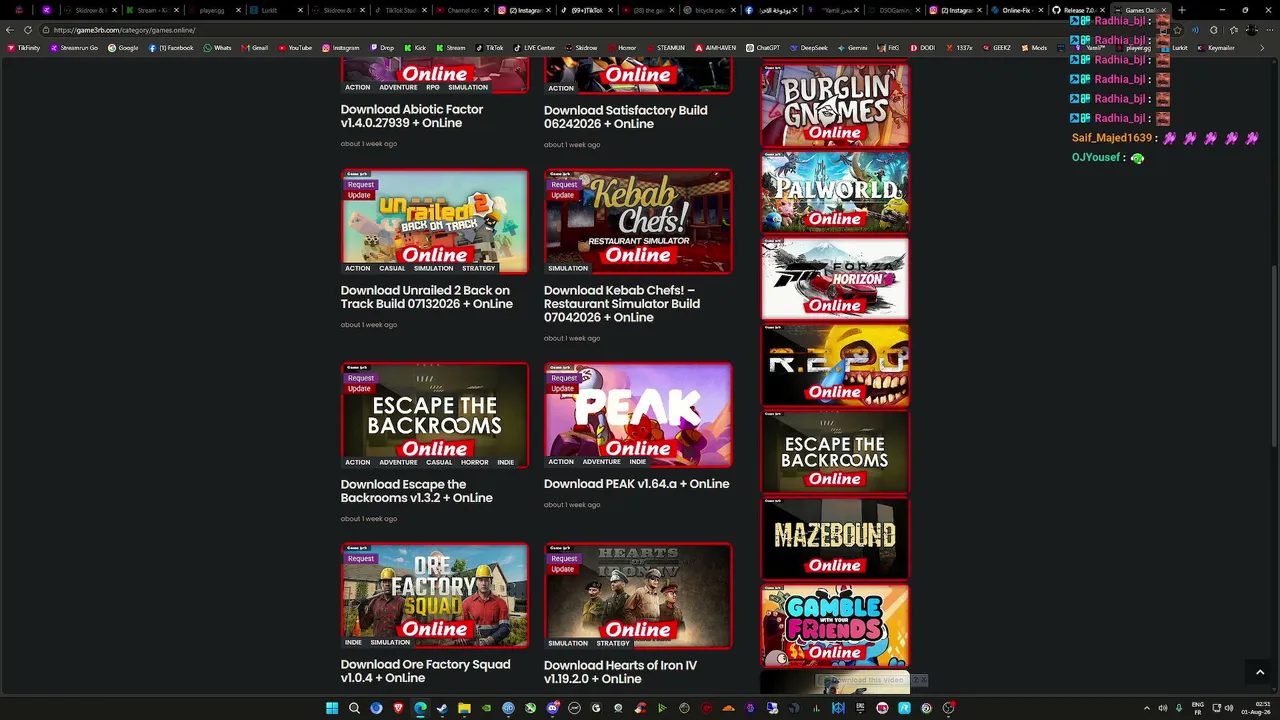Open the Mazebound sidebar thumbnail

(835, 538)
